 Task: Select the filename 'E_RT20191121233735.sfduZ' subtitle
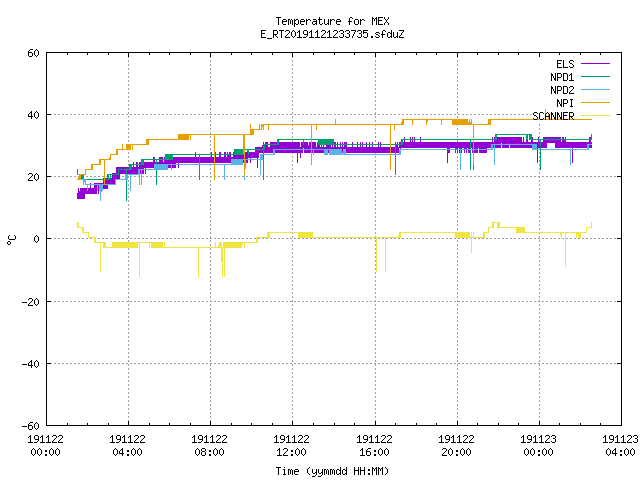point(332,34)
